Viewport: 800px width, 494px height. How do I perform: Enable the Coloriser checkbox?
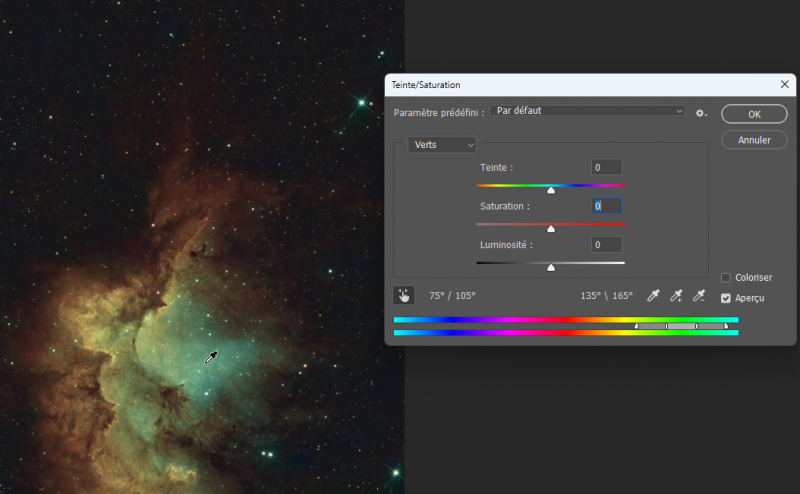click(x=726, y=278)
